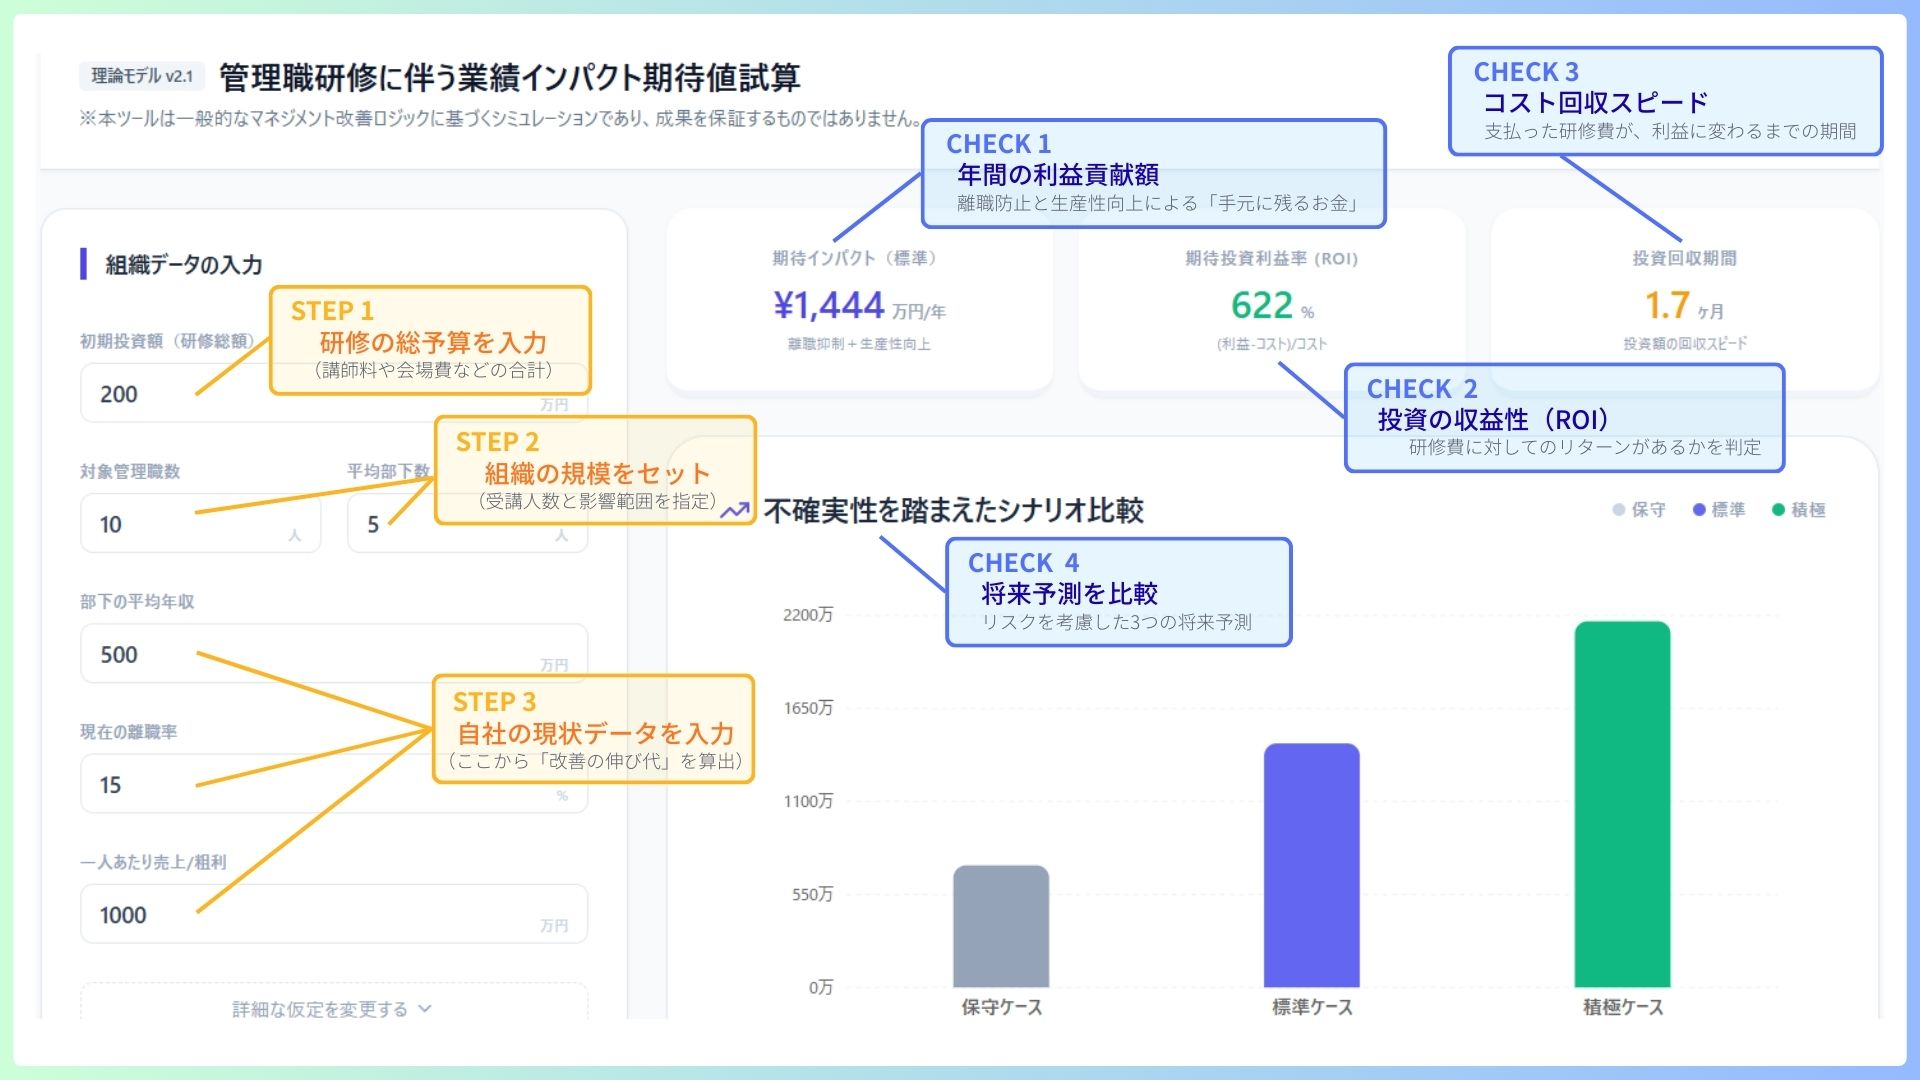Click the trending-up chart icon beside scenario title
Image resolution: width=1920 pixels, height=1080 pixels.
[736, 510]
